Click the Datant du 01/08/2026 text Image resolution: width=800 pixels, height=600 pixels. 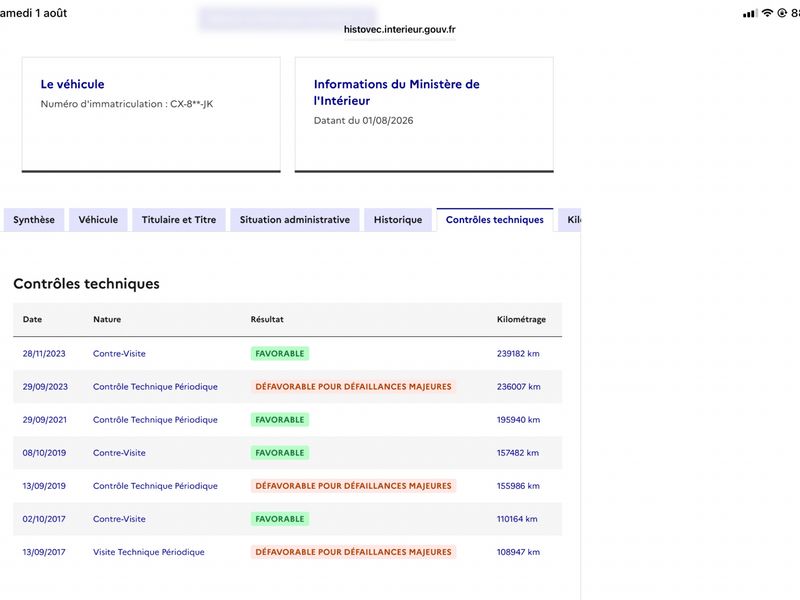[363, 121]
